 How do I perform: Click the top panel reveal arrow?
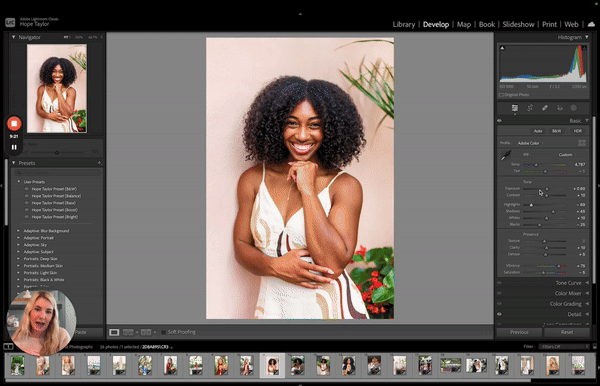300,14
